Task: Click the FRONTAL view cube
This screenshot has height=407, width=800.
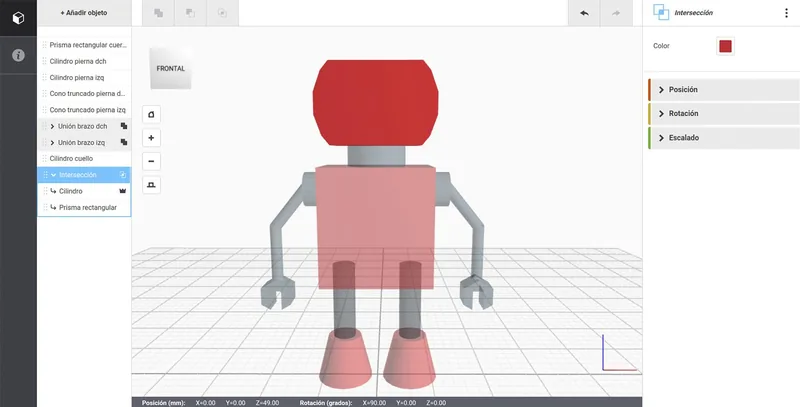Action: tap(171, 68)
